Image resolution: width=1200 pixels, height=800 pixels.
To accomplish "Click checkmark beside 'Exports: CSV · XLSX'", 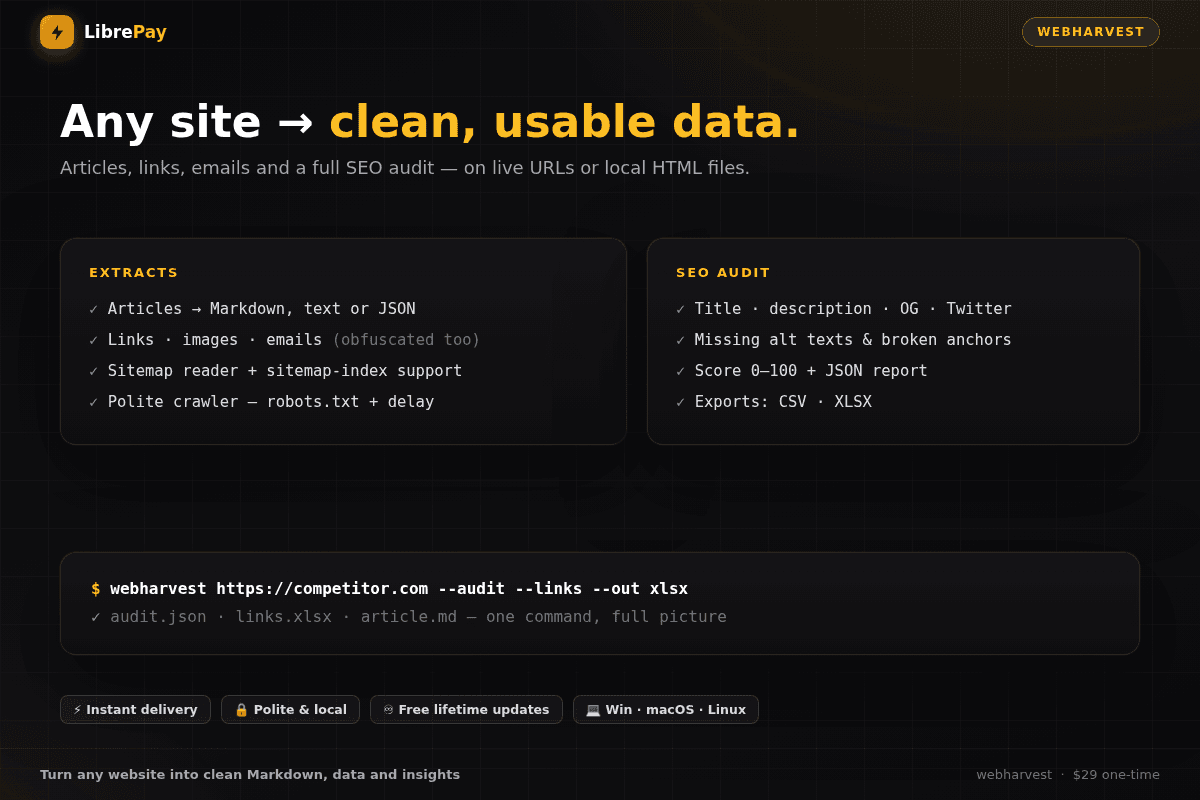I will click(x=681, y=402).
